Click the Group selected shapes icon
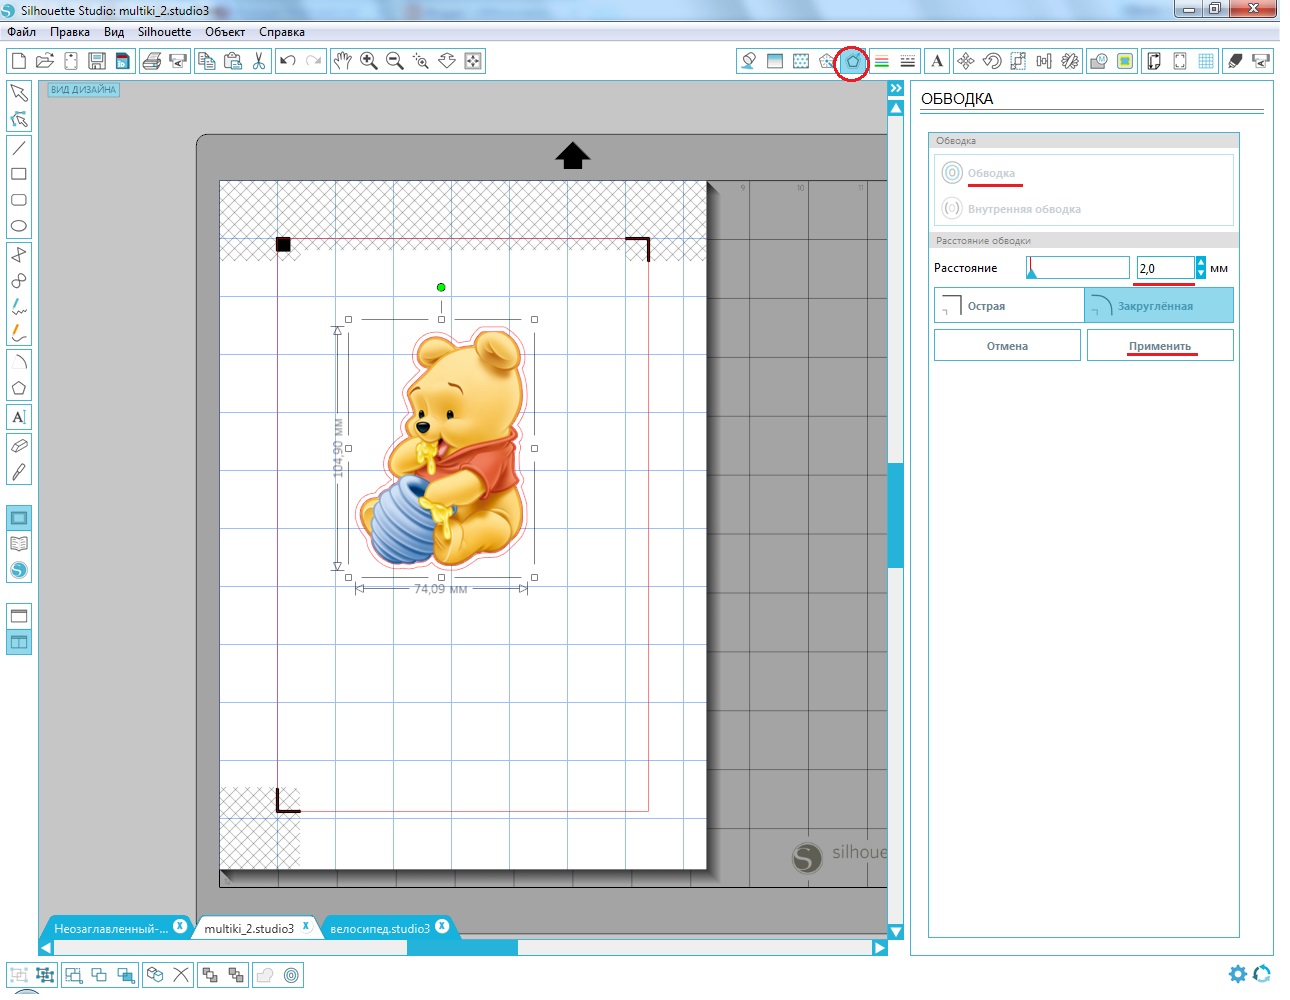The width and height of the screenshot is (1290, 1000). point(18,975)
